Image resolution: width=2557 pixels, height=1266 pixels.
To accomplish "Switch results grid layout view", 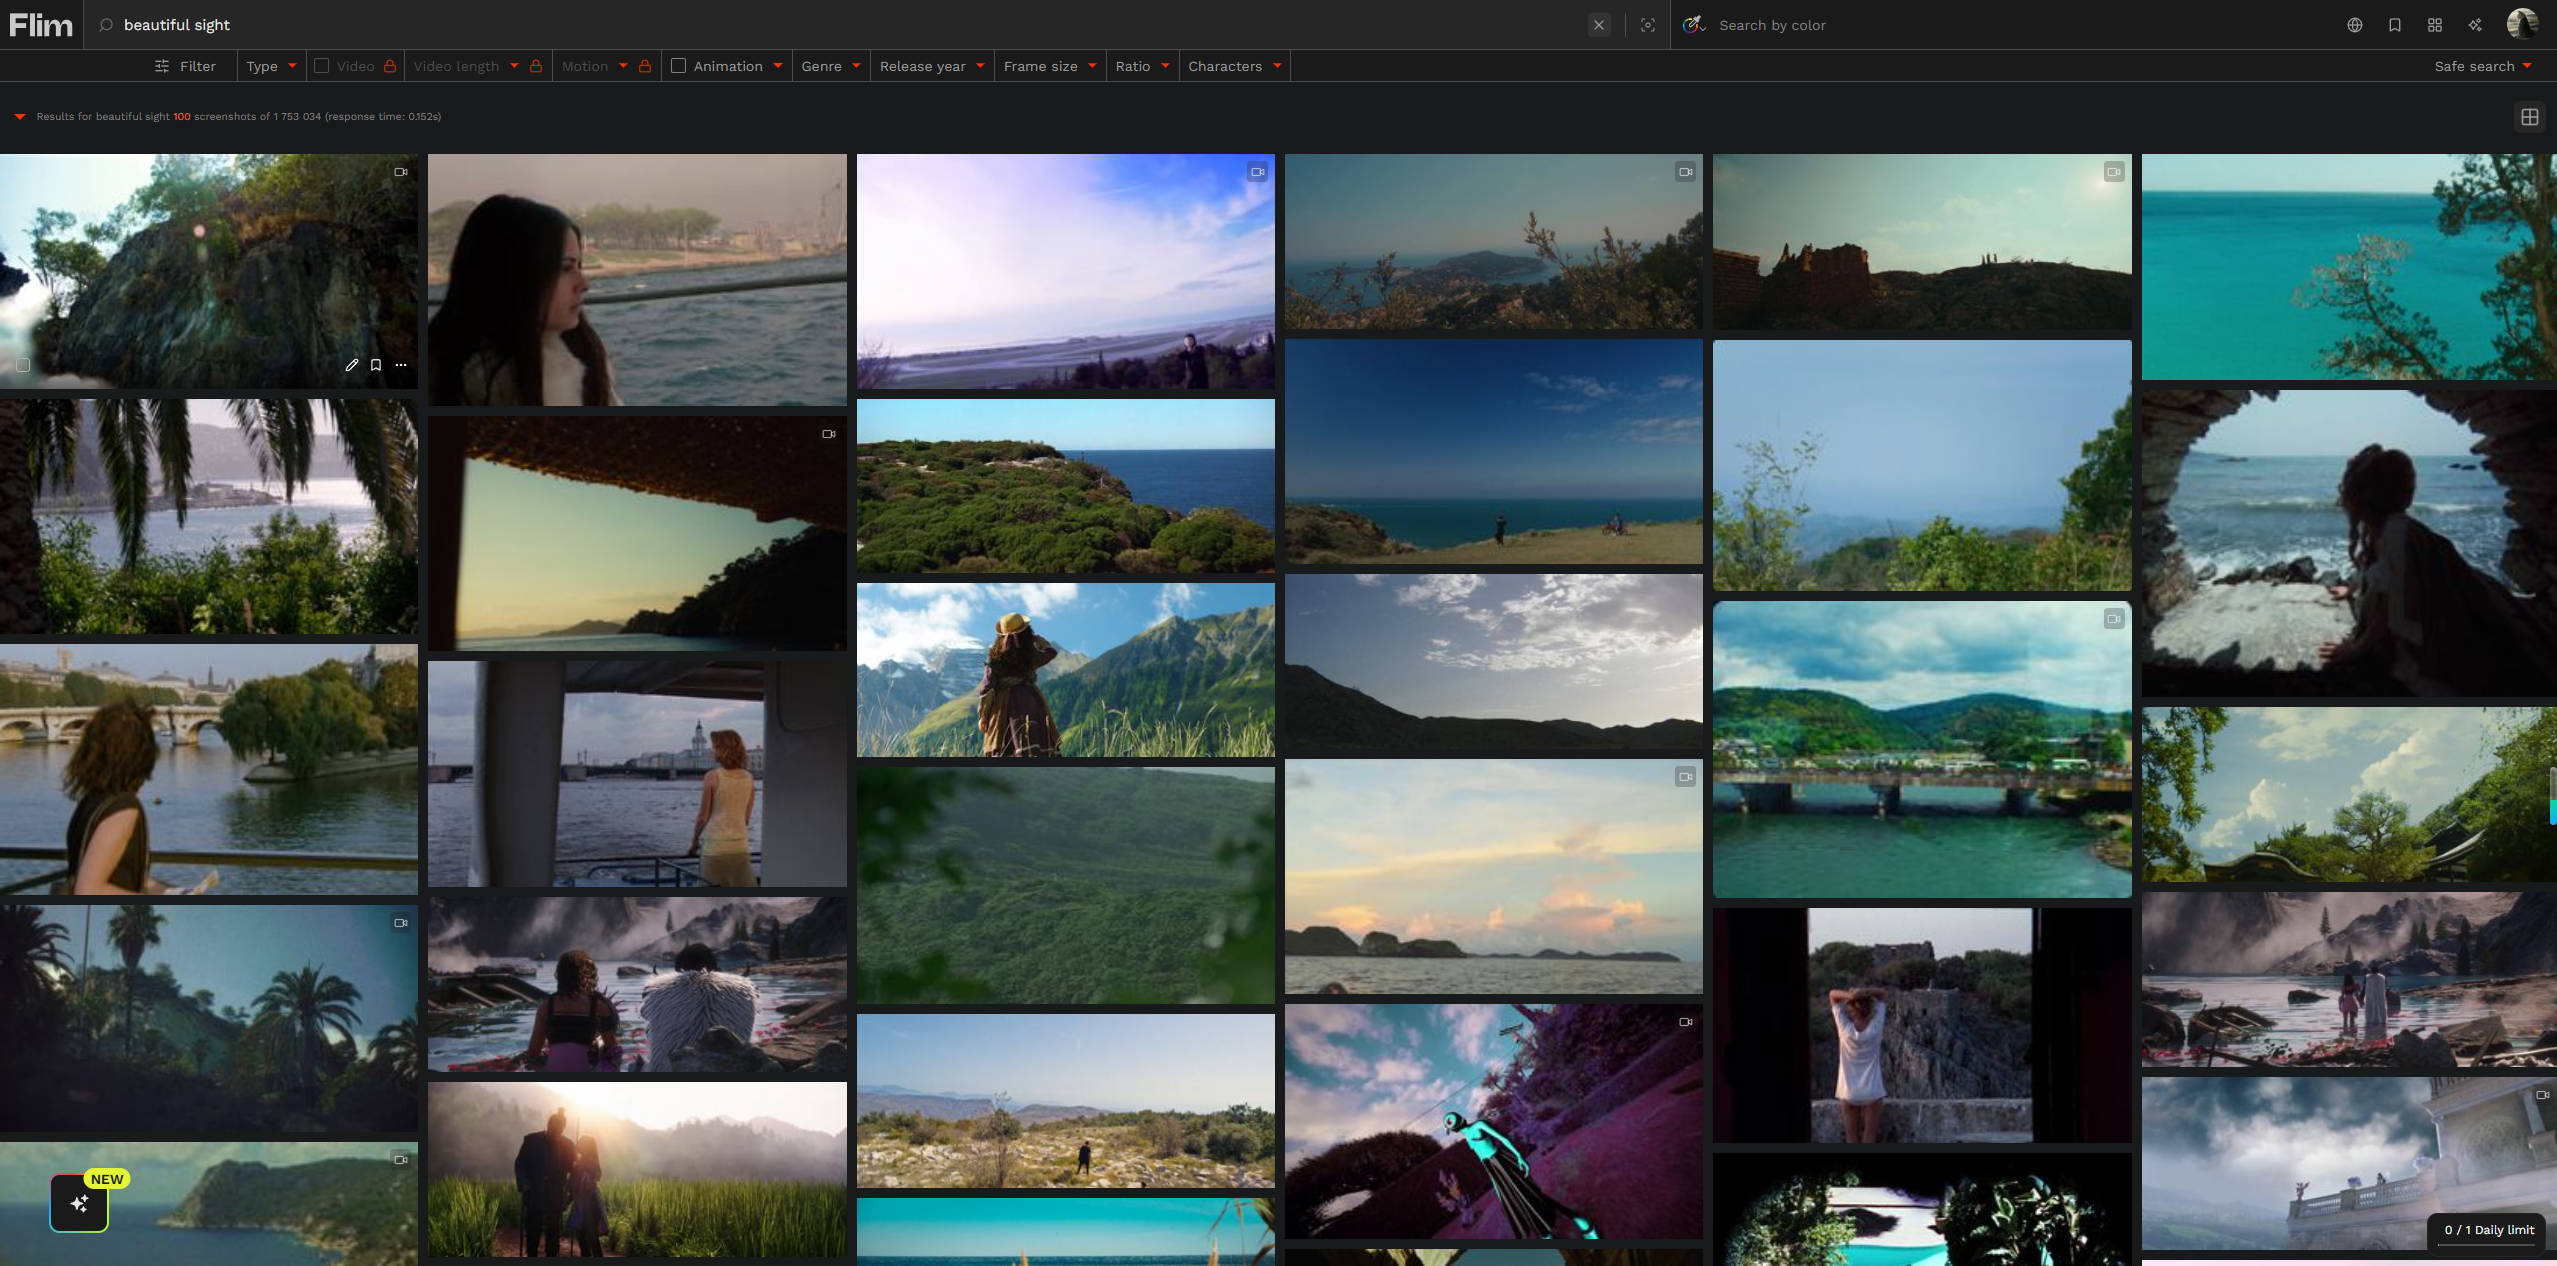I will pos(2530,117).
